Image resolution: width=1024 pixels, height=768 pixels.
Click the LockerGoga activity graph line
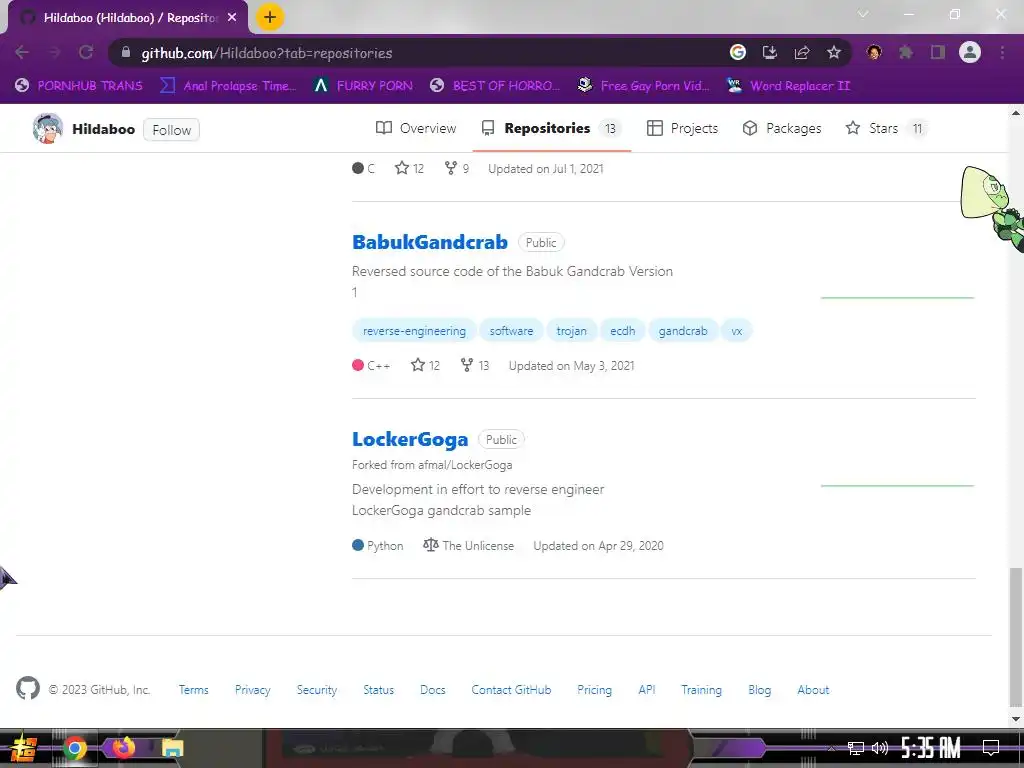pyautogui.click(x=897, y=485)
